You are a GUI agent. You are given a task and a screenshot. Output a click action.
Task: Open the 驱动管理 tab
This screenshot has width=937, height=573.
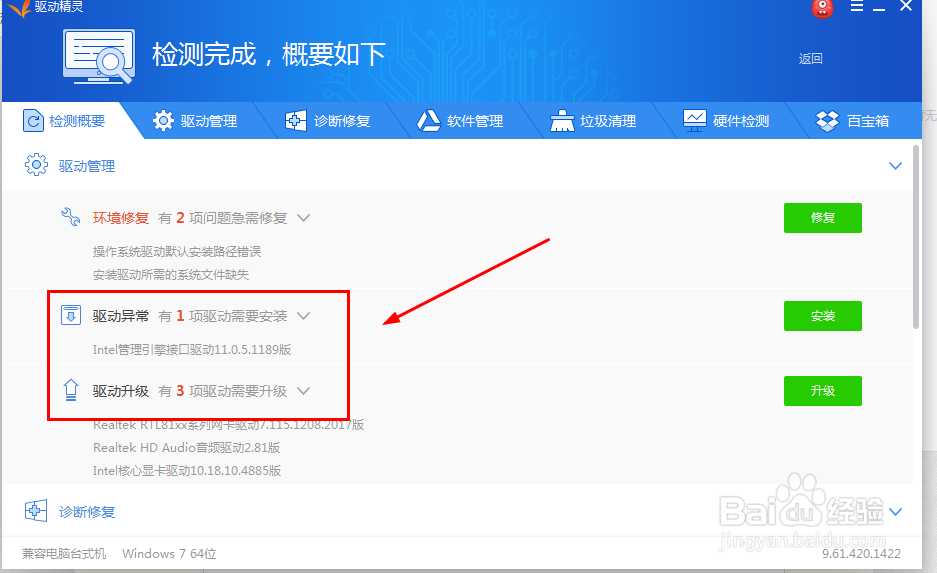(x=195, y=121)
